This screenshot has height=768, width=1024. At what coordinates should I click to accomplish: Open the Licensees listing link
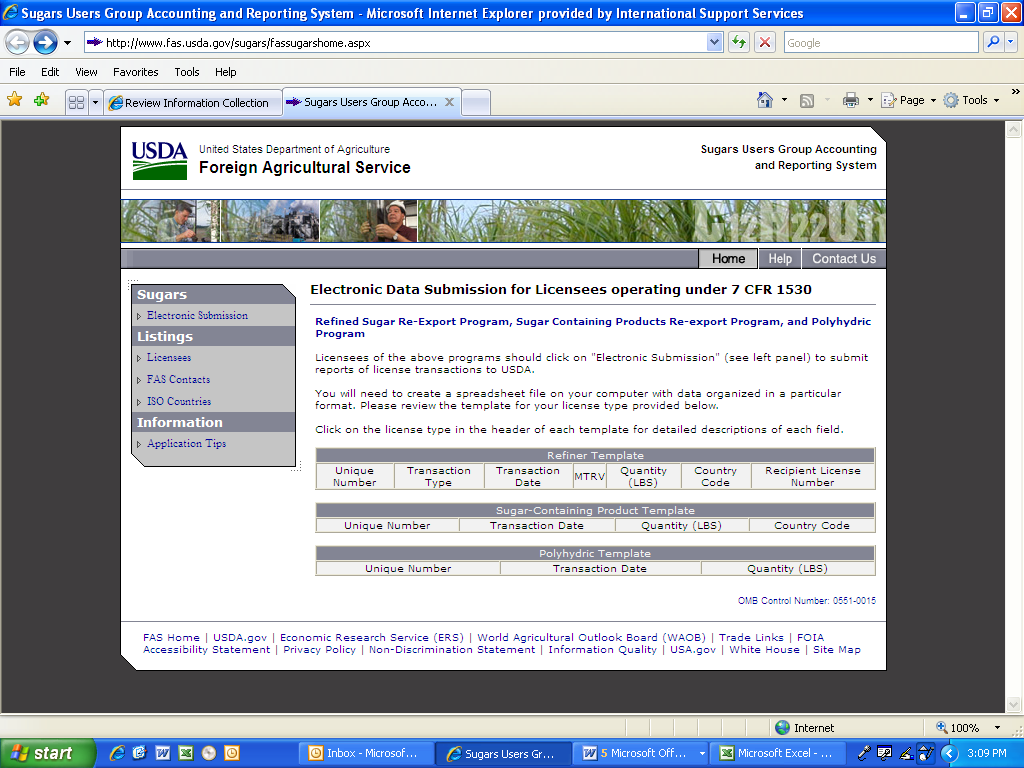[x=169, y=358]
